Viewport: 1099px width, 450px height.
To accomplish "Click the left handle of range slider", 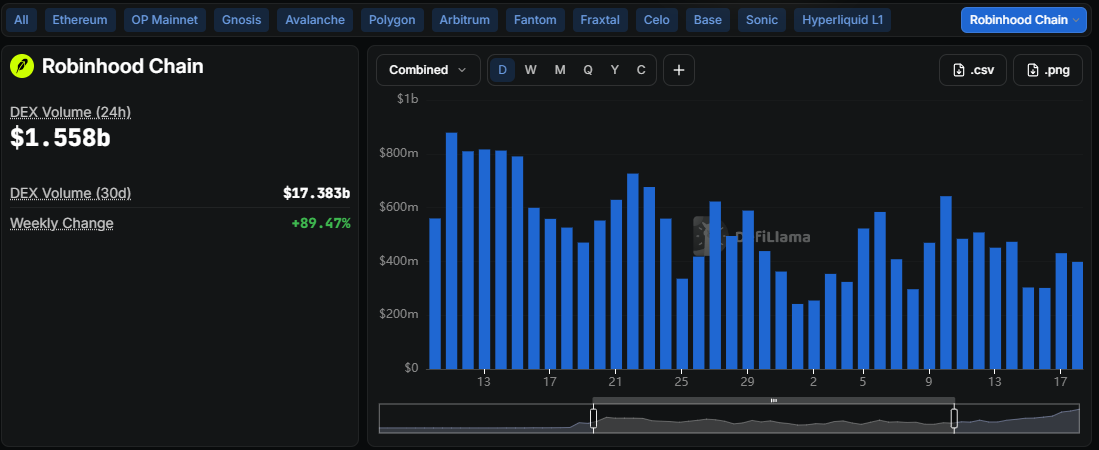I will [x=593, y=418].
